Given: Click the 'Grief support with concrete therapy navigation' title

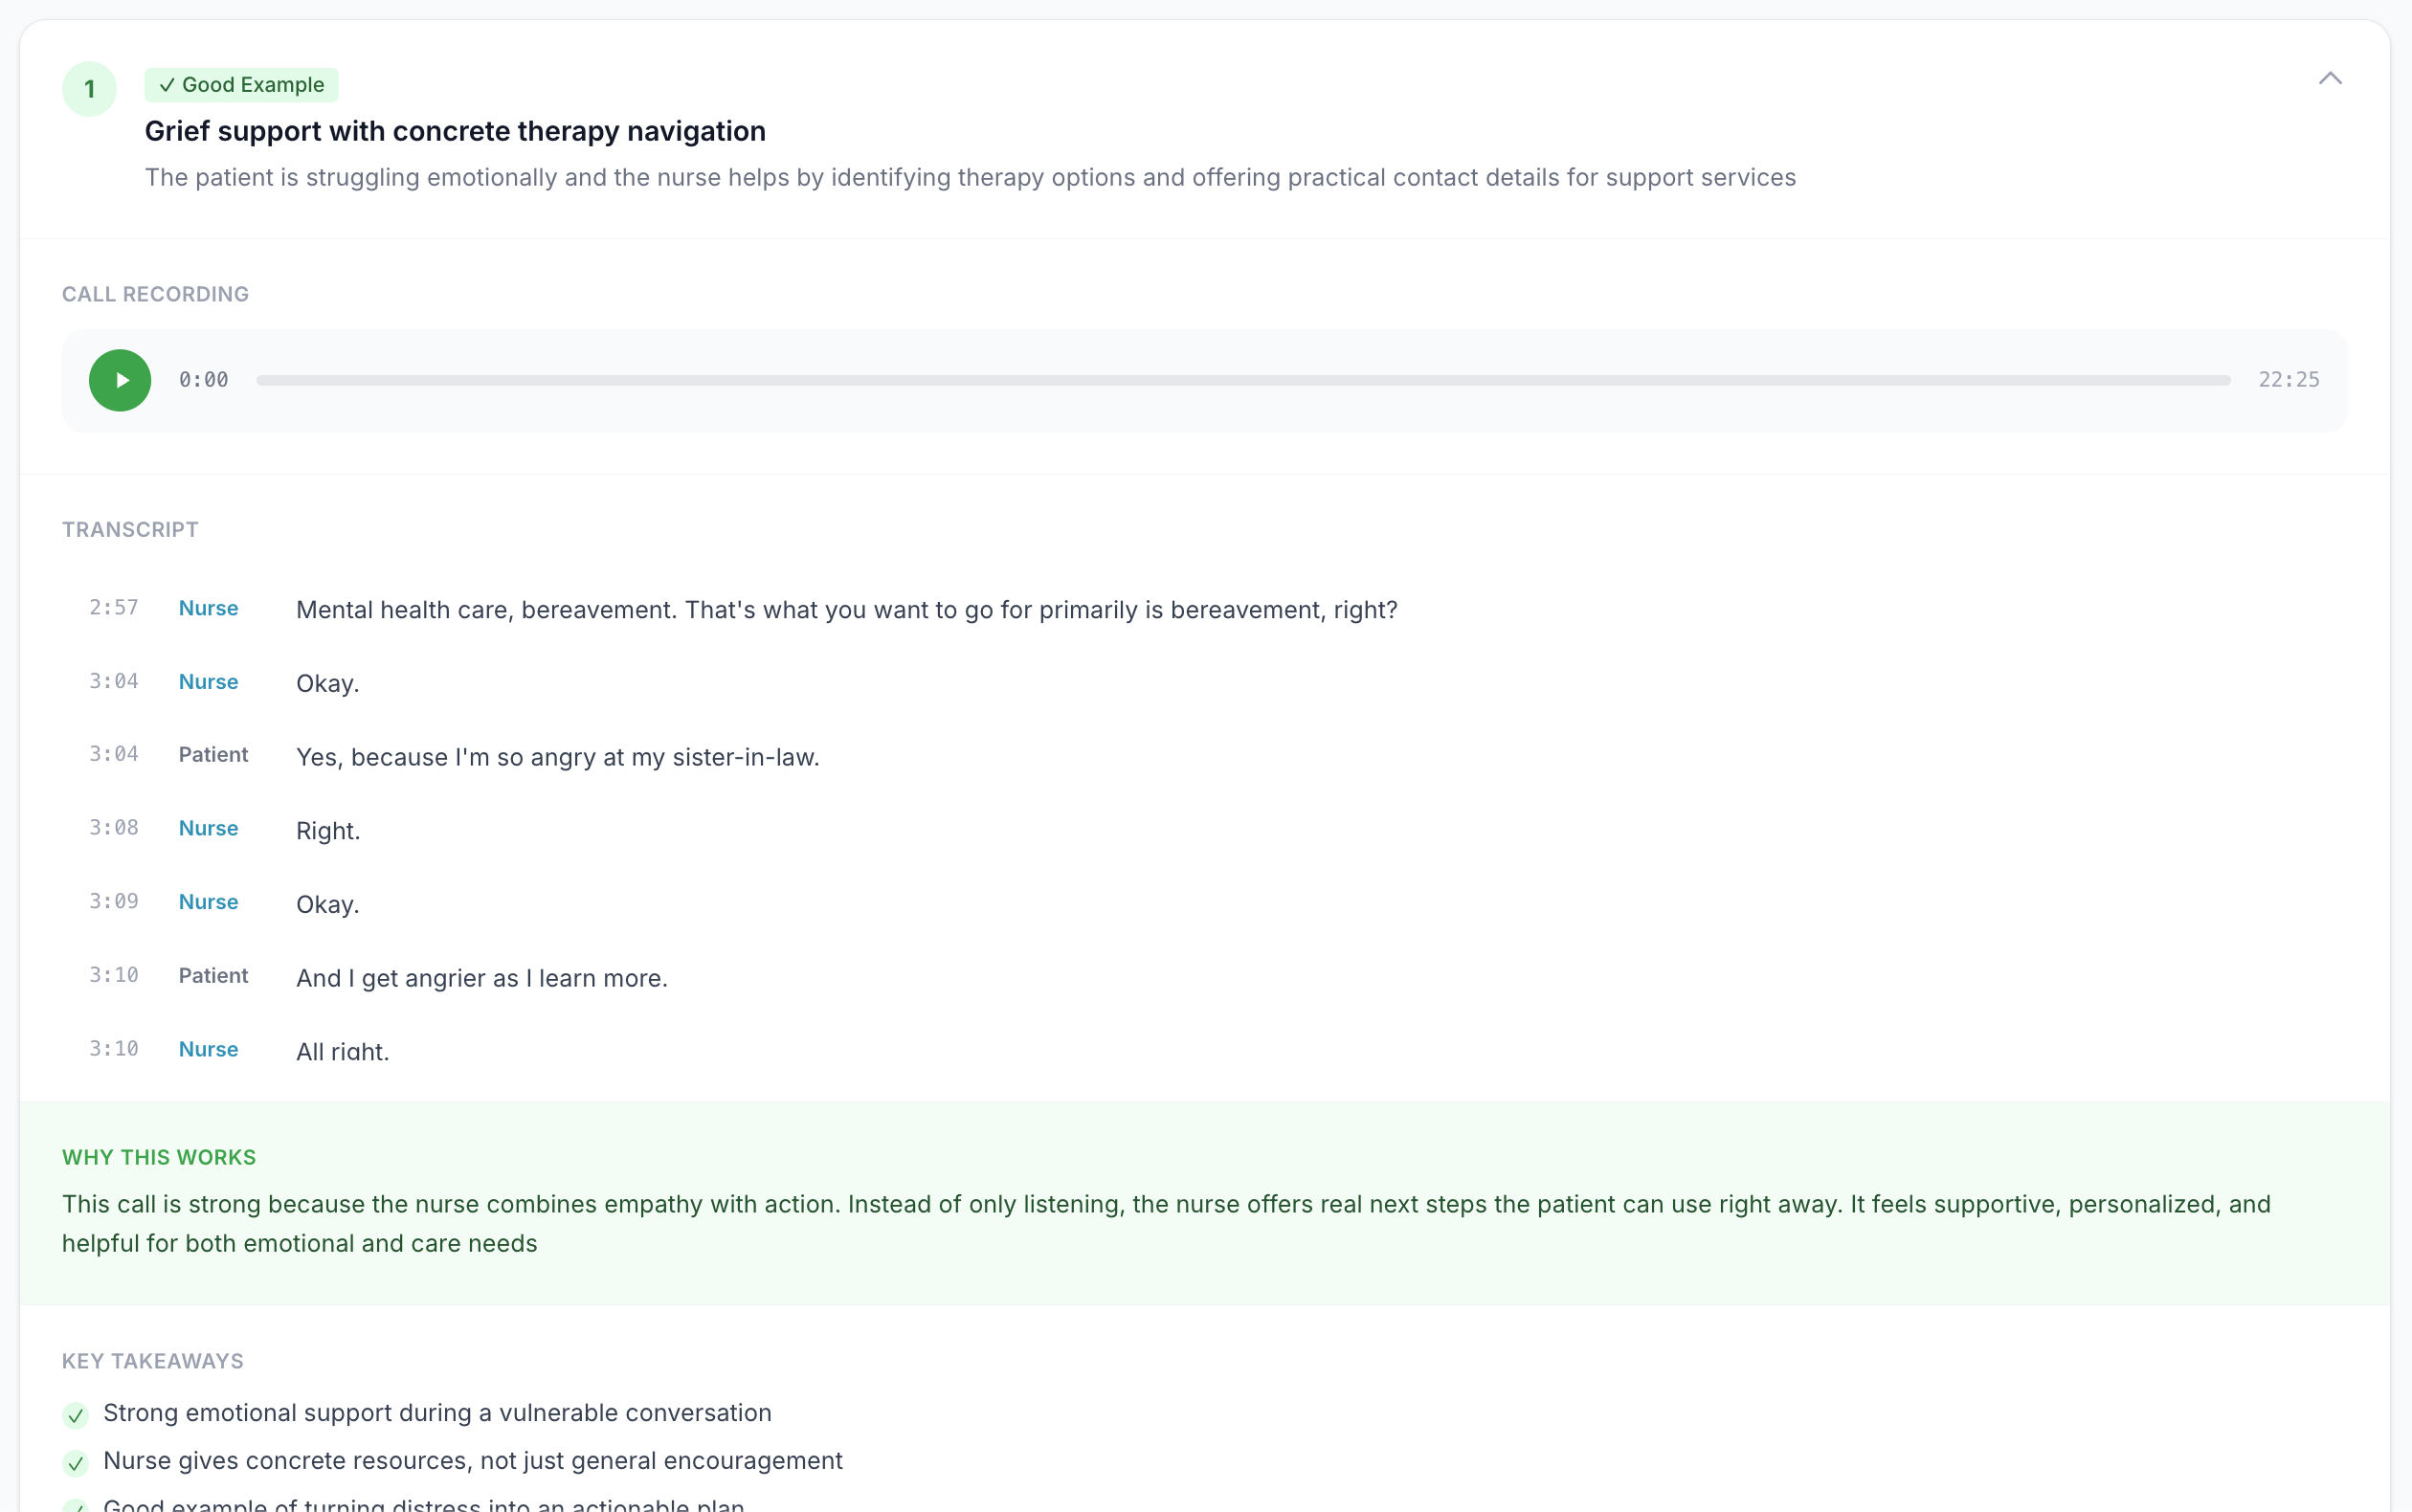Looking at the screenshot, I should point(455,131).
